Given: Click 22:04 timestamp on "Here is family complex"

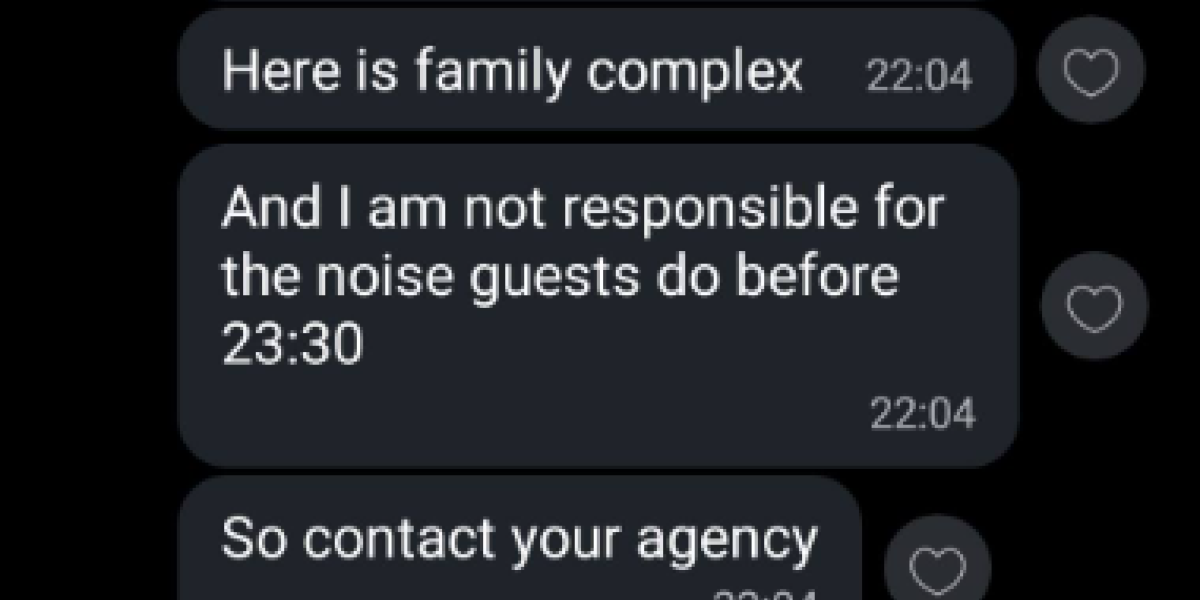Looking at the screenshot, I should (918, 75).
